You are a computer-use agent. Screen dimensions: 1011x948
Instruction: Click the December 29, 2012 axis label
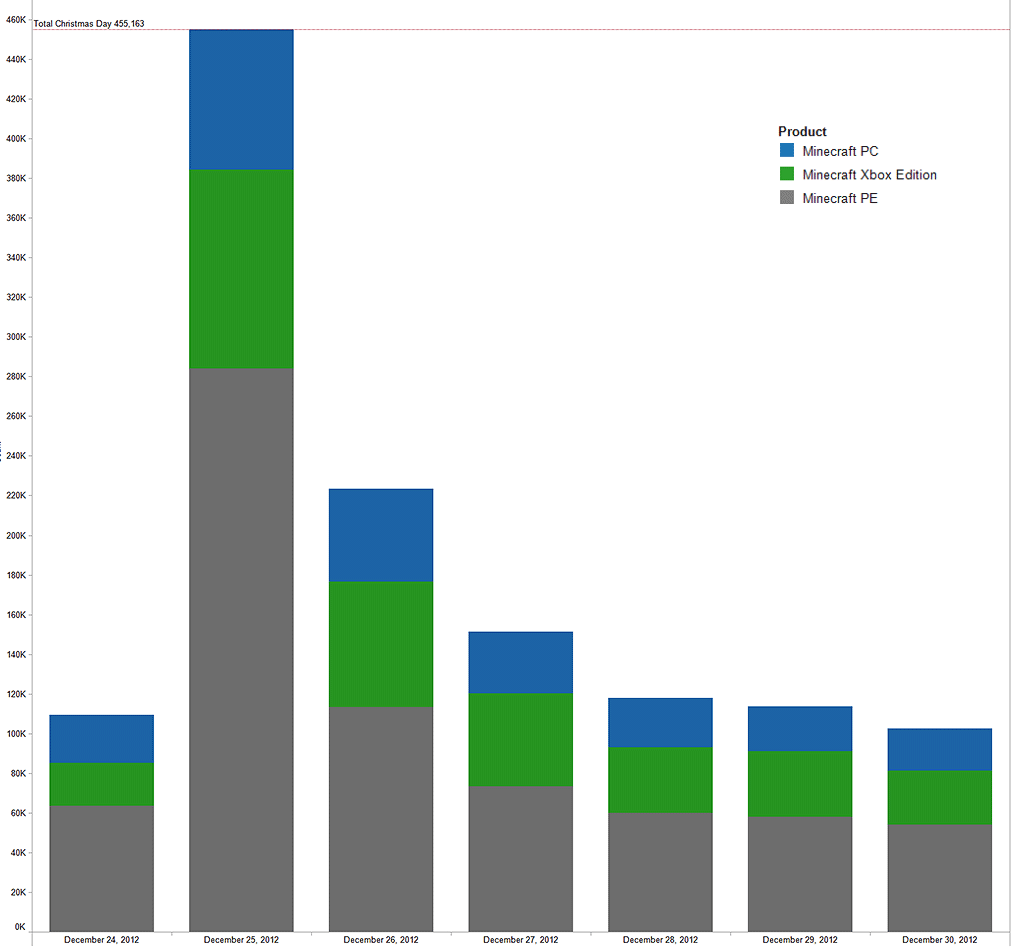point(800,940)
